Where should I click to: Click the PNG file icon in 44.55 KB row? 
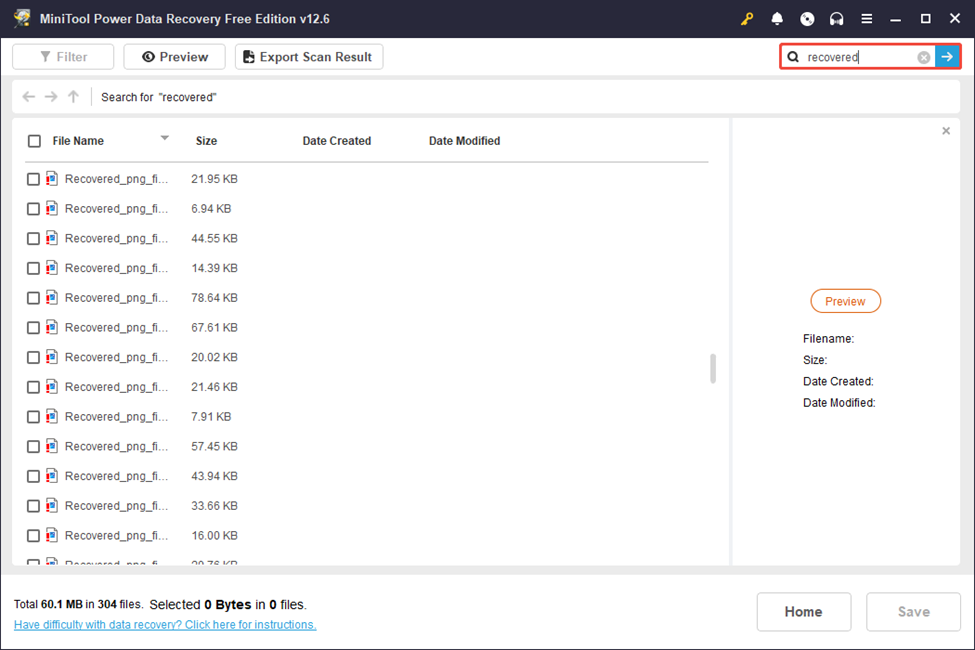click(52, 238)
